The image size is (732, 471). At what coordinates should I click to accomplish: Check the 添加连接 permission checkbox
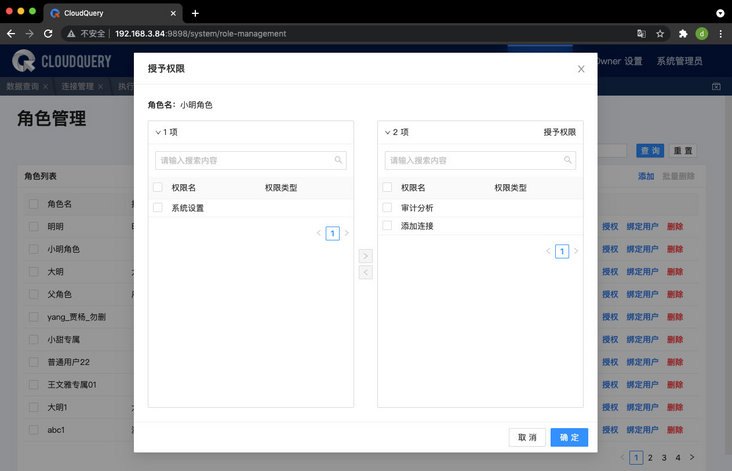[387, 225]
